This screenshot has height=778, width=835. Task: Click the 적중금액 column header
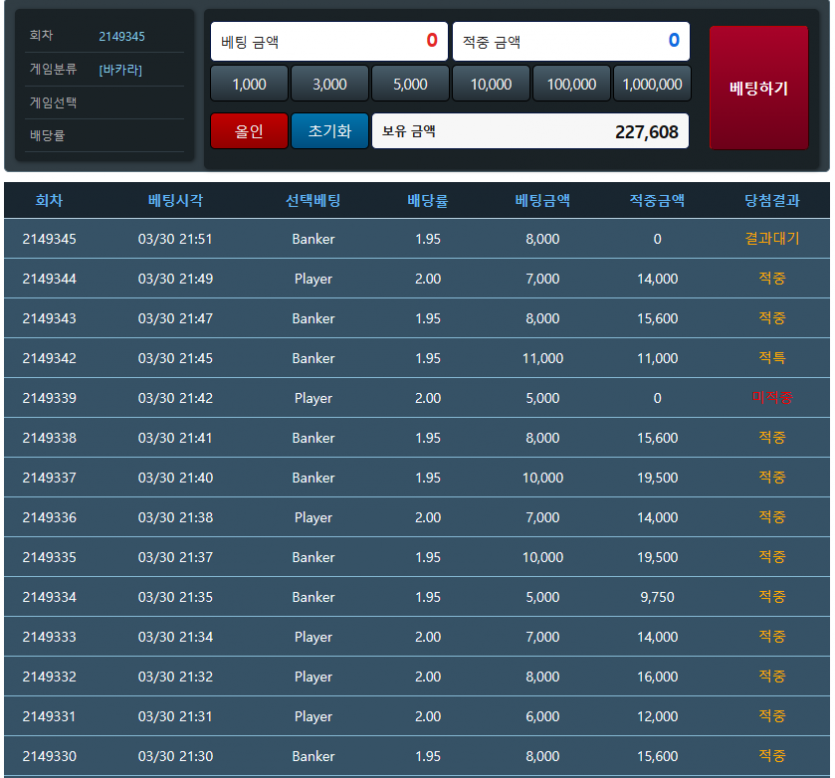click(x=657, y=200)
